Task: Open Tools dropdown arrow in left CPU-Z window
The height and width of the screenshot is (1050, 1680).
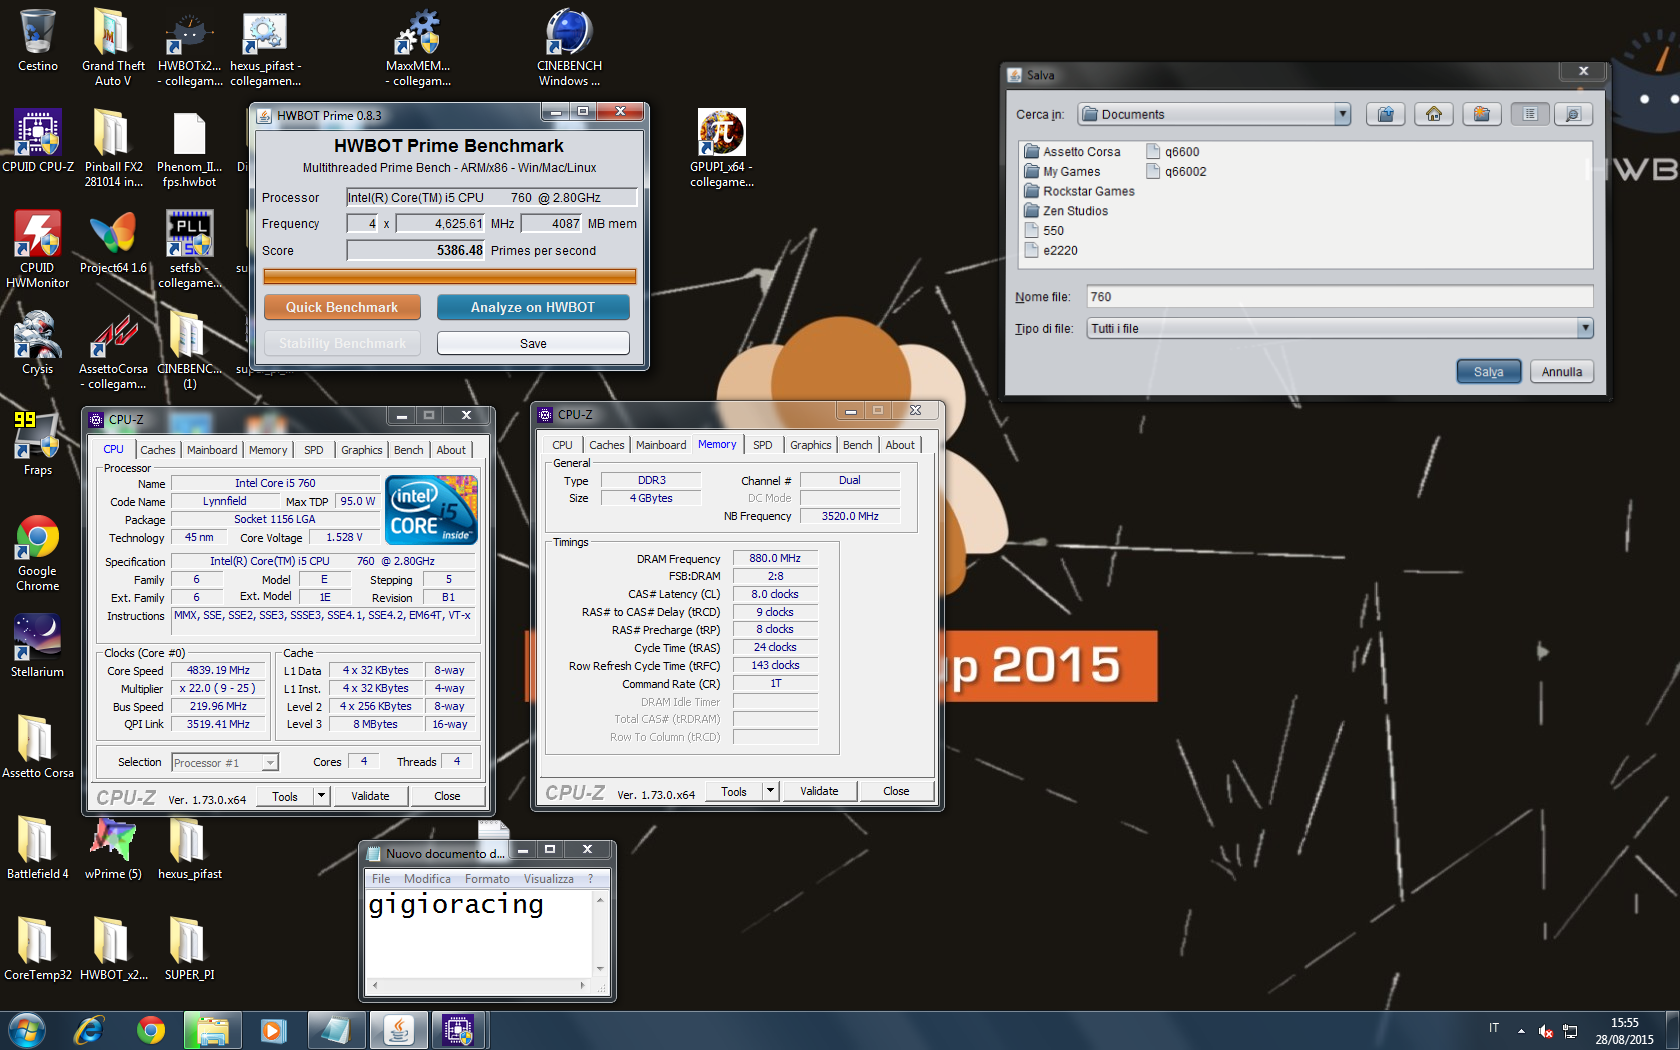Action: click(321, 796)
